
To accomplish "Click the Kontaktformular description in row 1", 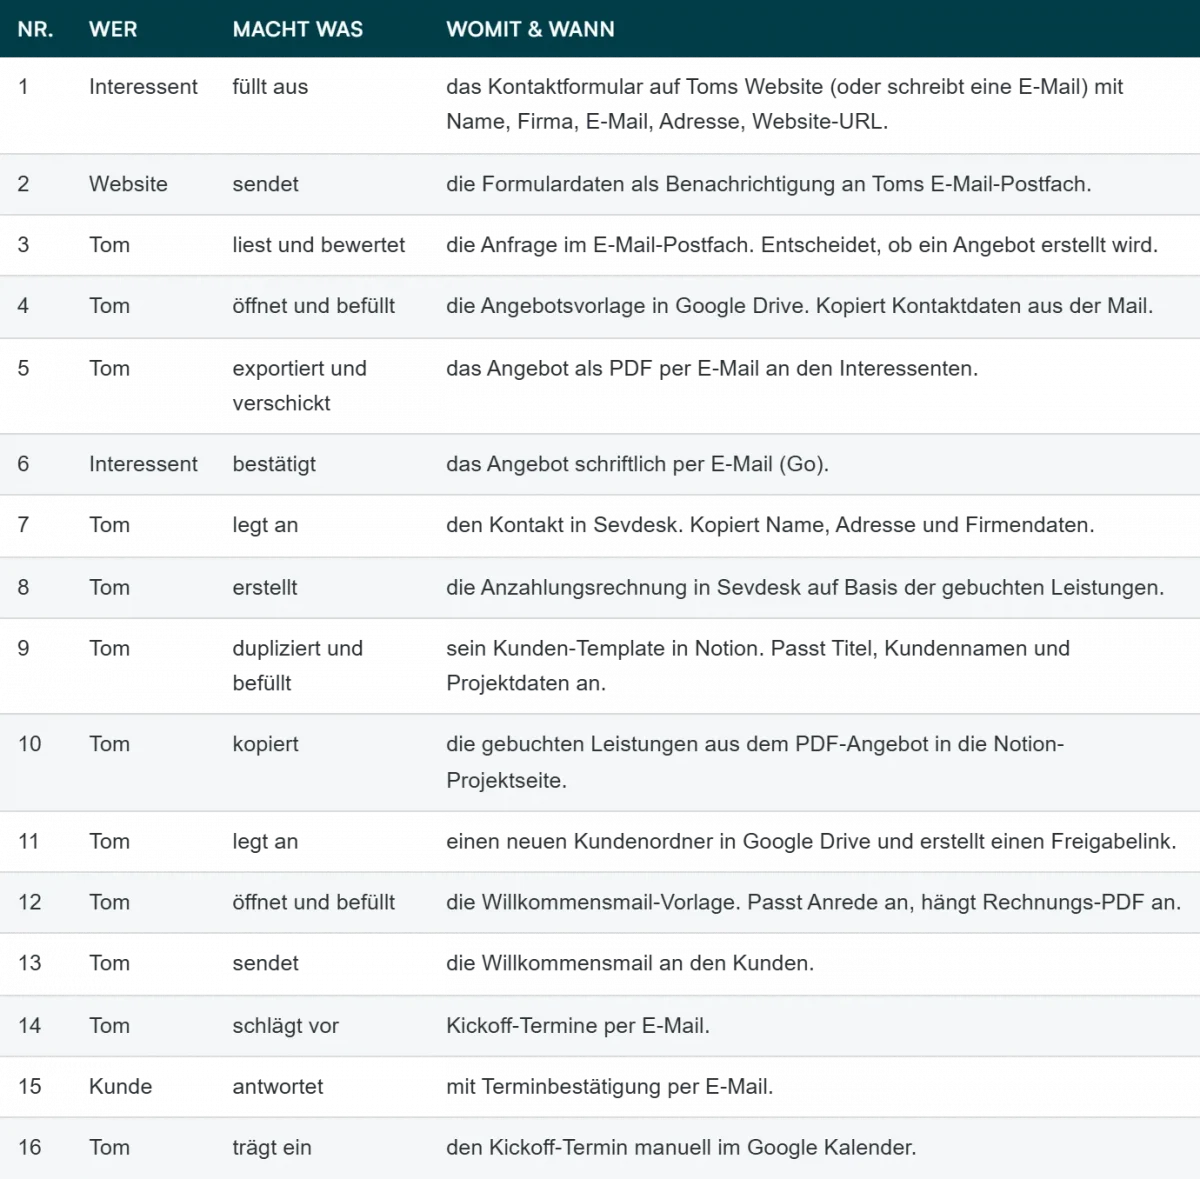I will pos(785,104).
